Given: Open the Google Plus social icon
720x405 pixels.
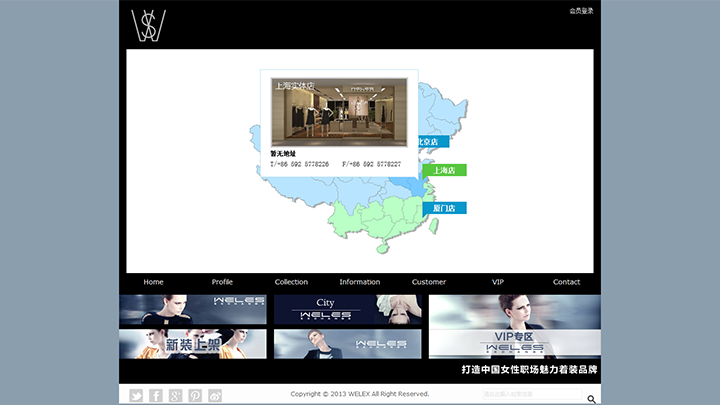Looking at the screenshot, I should point(175,396).
